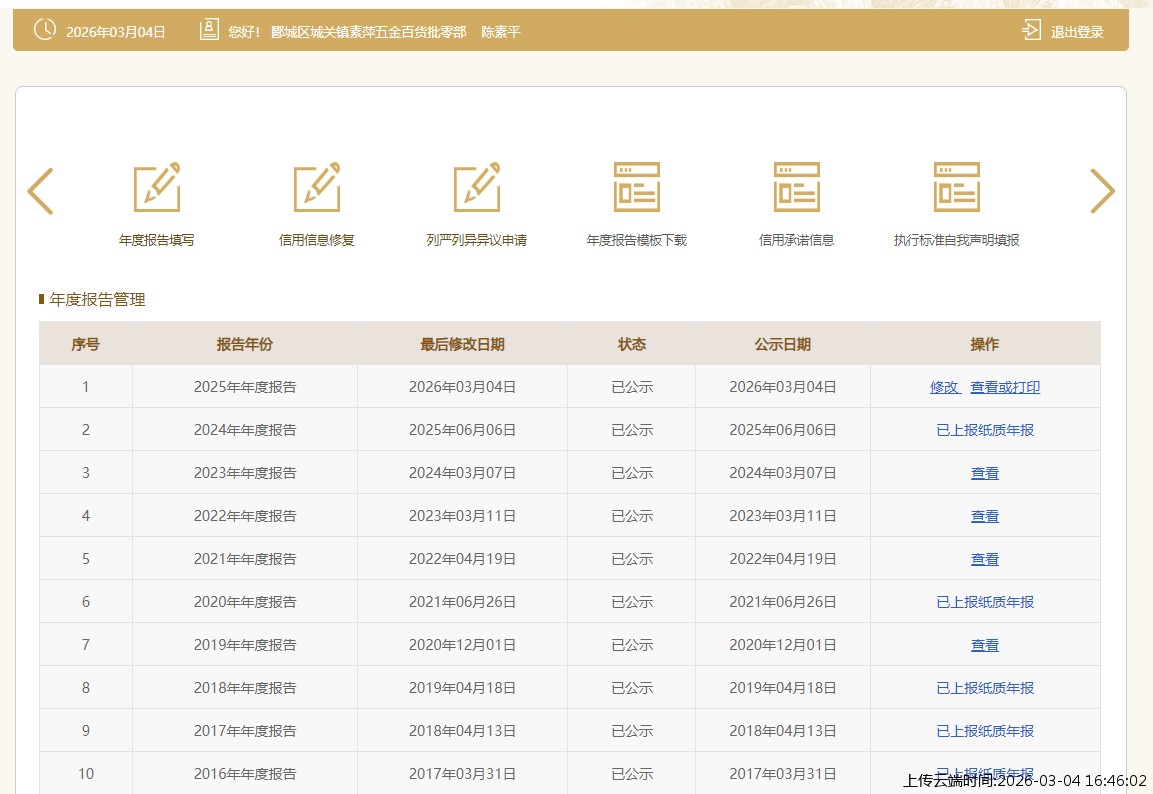The width and height of the screenshot is (1153, 794).
Task: Click 查看 for the 2023年年度报告
Action: (x=985, y=473)
